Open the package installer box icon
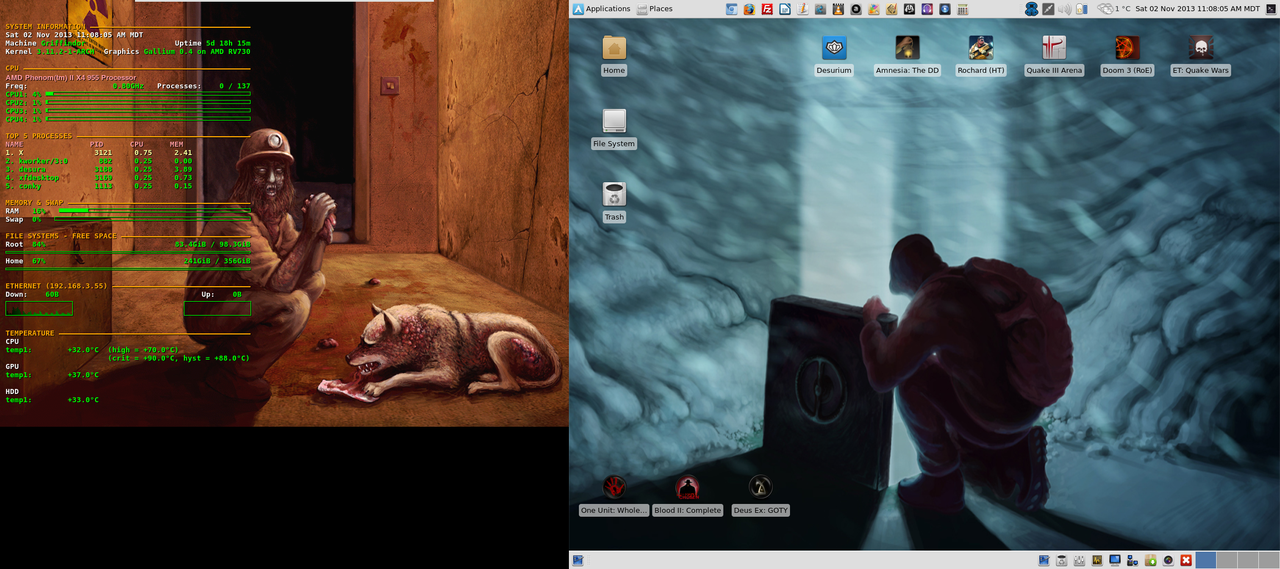The width and height of the screenshot is (1280, 569). 1150,560
